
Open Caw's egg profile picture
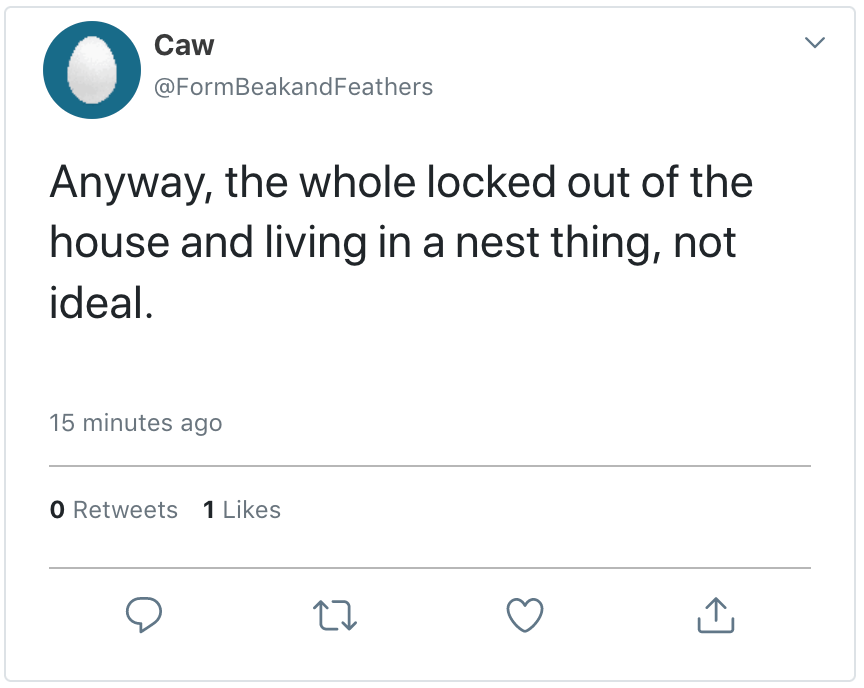(91, 70)
